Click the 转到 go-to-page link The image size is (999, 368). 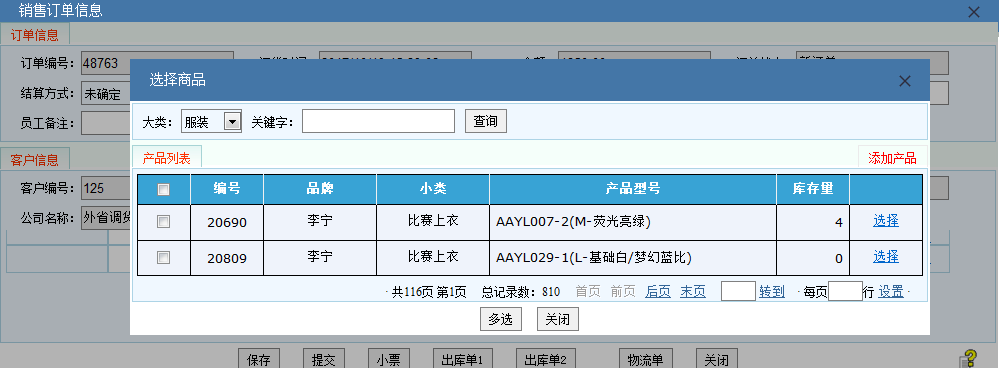[x=772, y=292]
